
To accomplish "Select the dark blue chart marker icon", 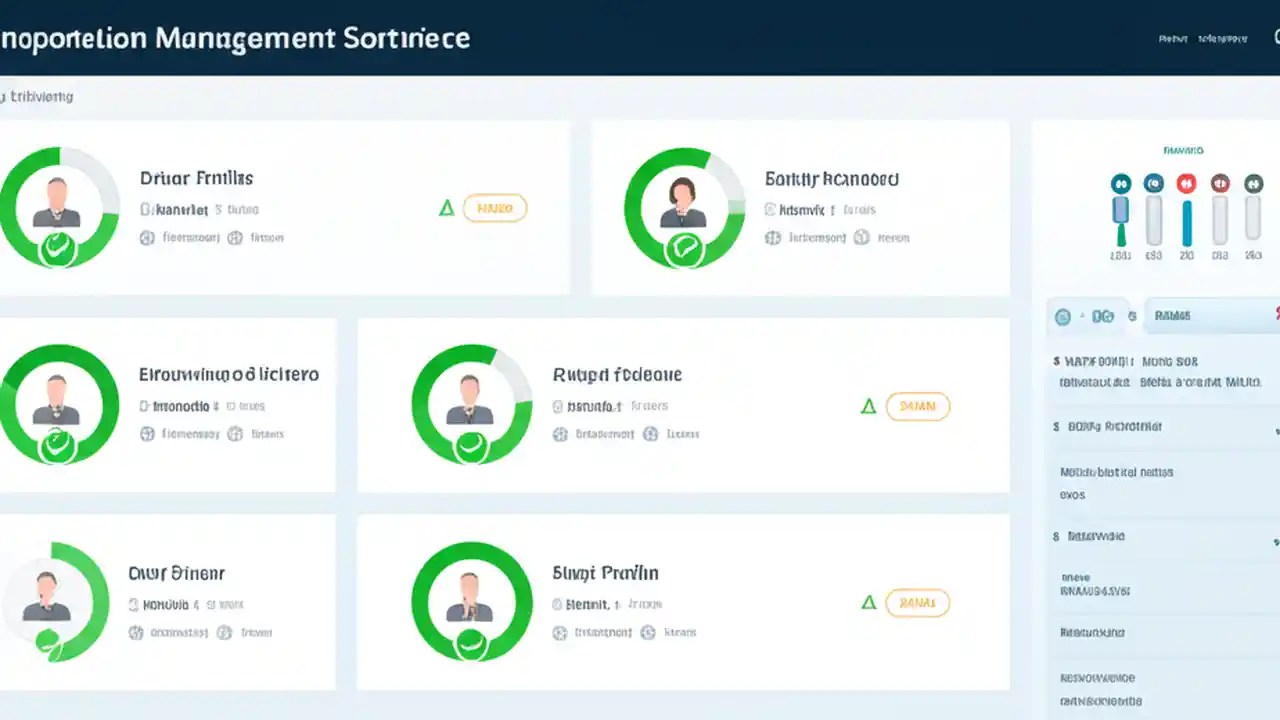I will point(1153,183).
